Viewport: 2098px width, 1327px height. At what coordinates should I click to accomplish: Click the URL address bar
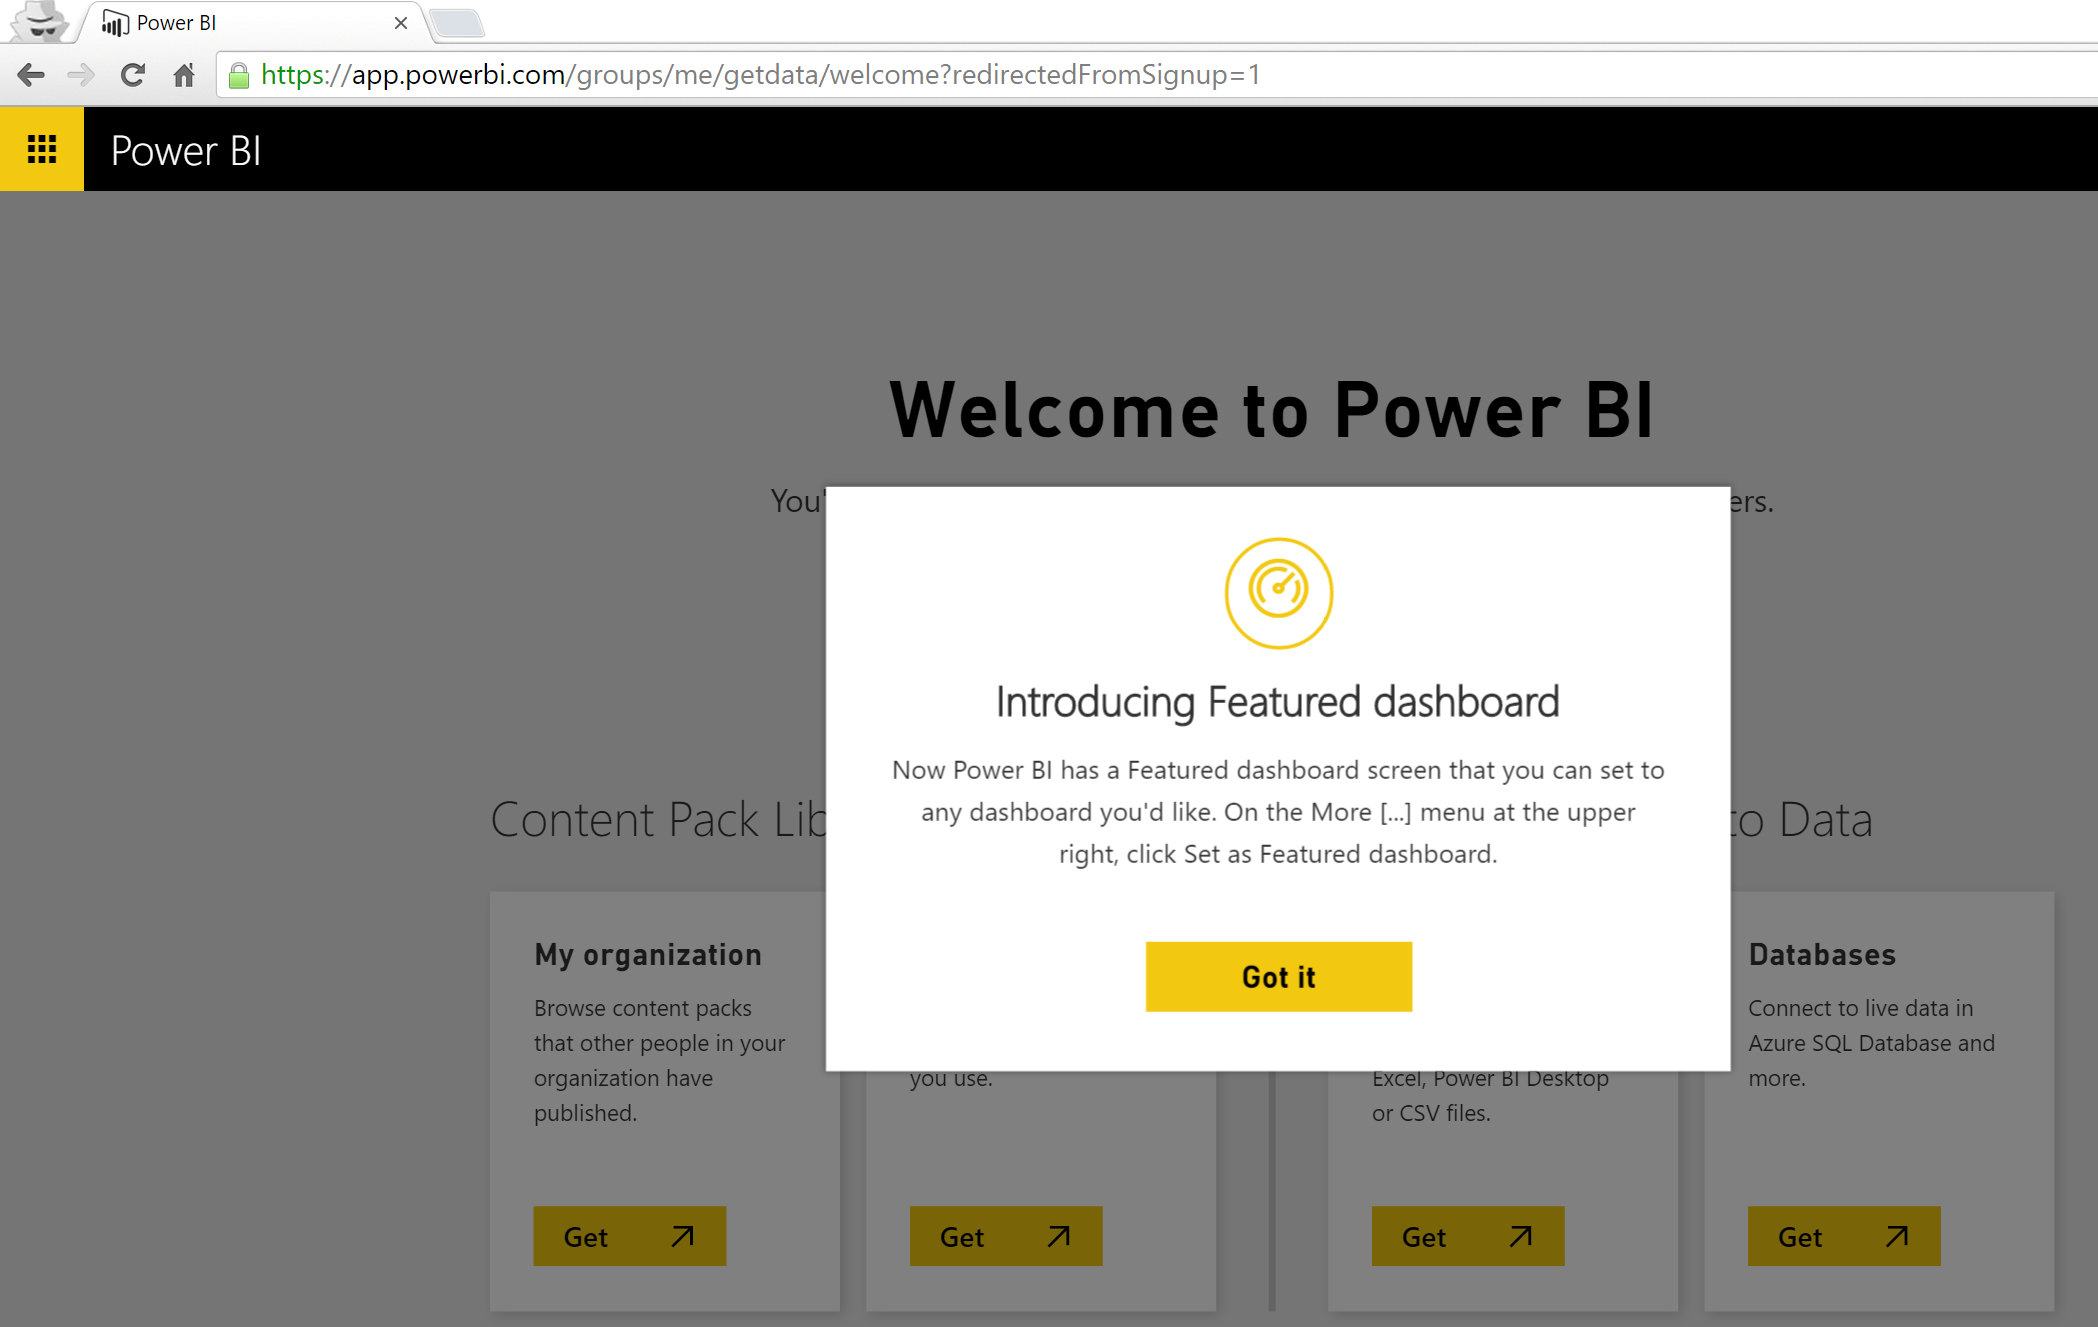coord(1100,75)
